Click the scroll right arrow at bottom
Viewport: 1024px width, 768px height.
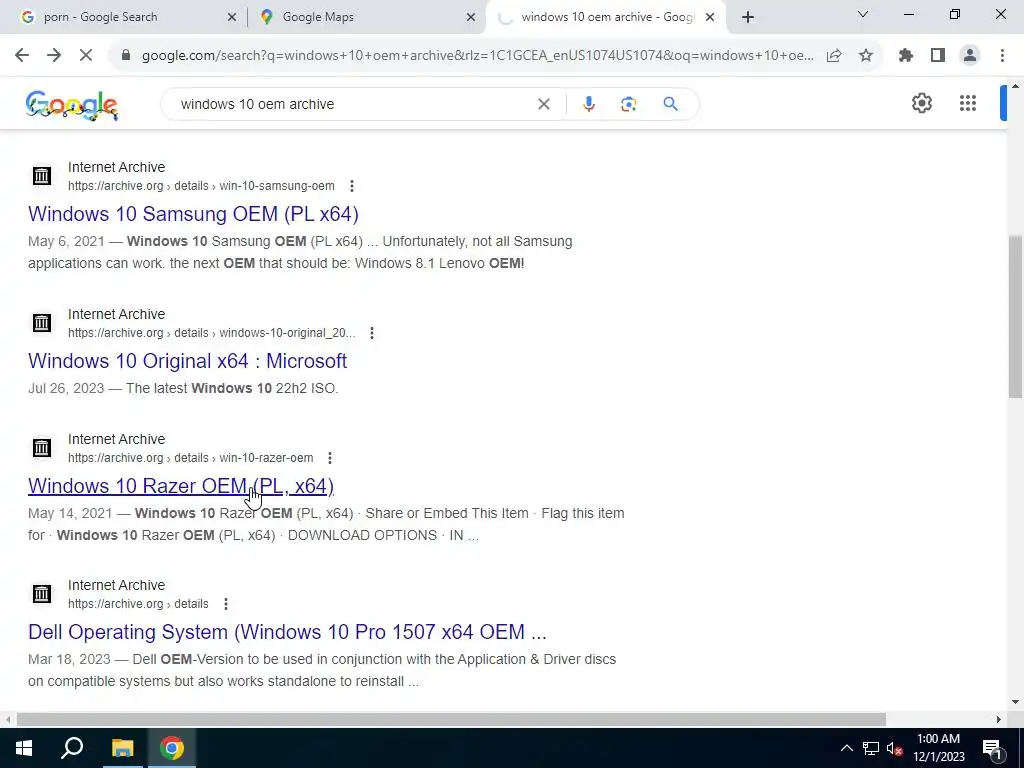pos(999,720)
